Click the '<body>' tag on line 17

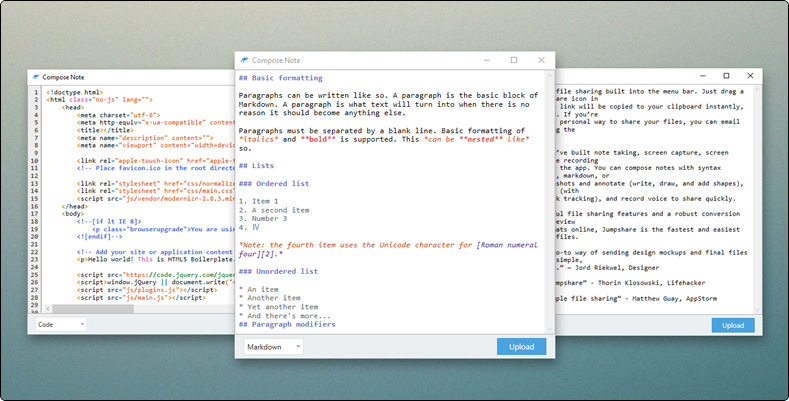pos(73,214)
